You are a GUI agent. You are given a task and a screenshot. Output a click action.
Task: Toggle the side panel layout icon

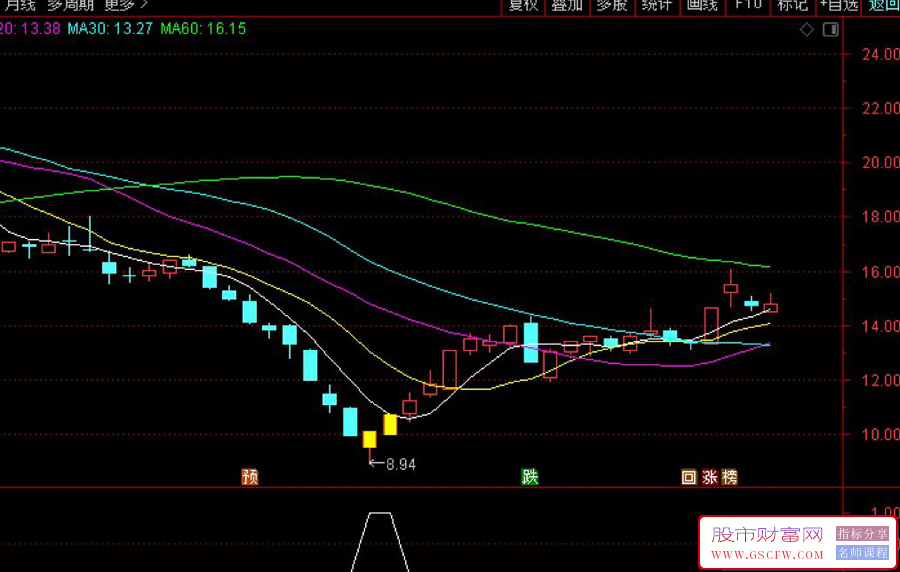click(831, 29)
